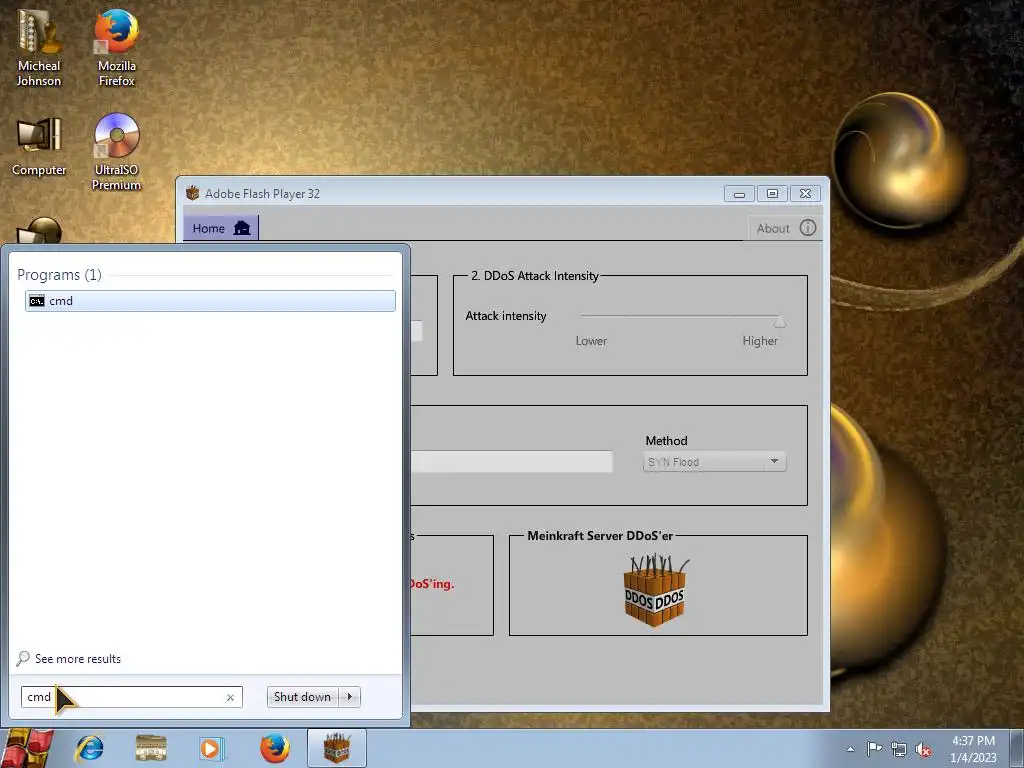Clear the search box with the X
Viewport: 1024px width, 768px height.
pos(230,697)
